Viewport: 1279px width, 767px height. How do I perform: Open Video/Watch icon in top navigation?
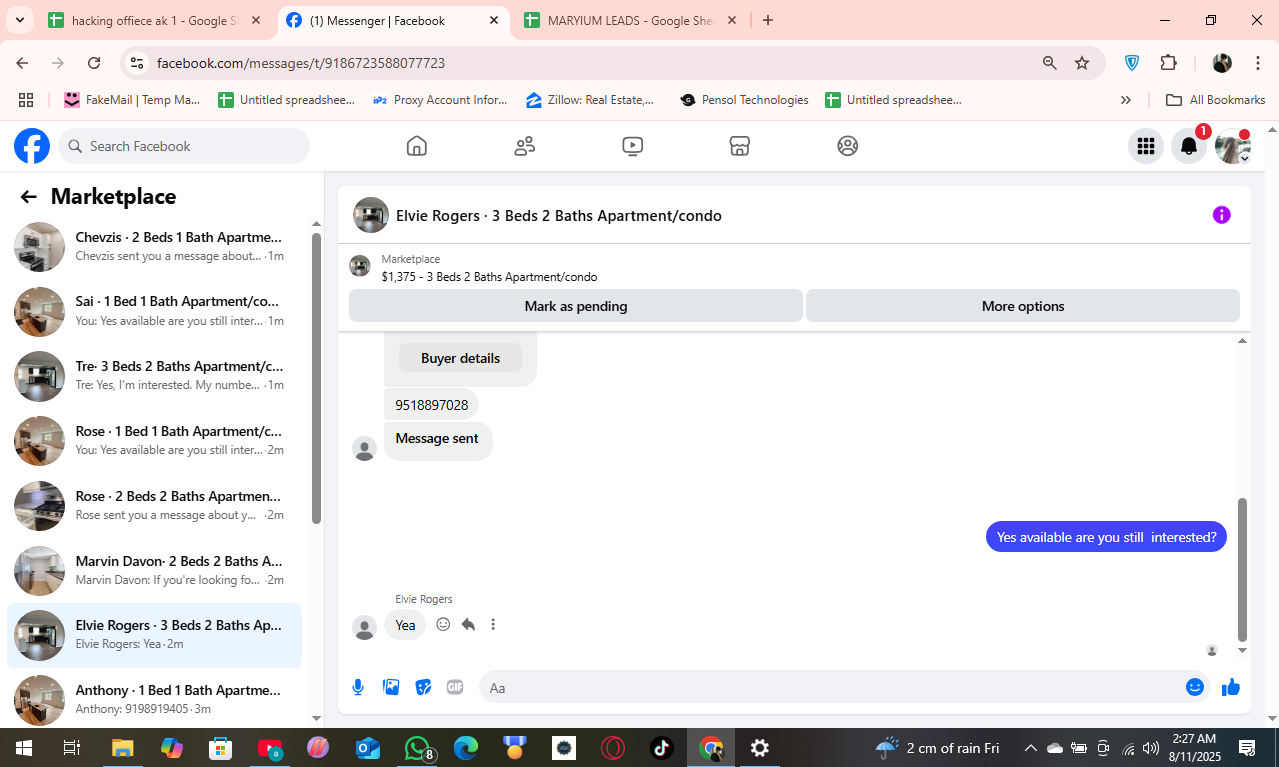(632, 146)
